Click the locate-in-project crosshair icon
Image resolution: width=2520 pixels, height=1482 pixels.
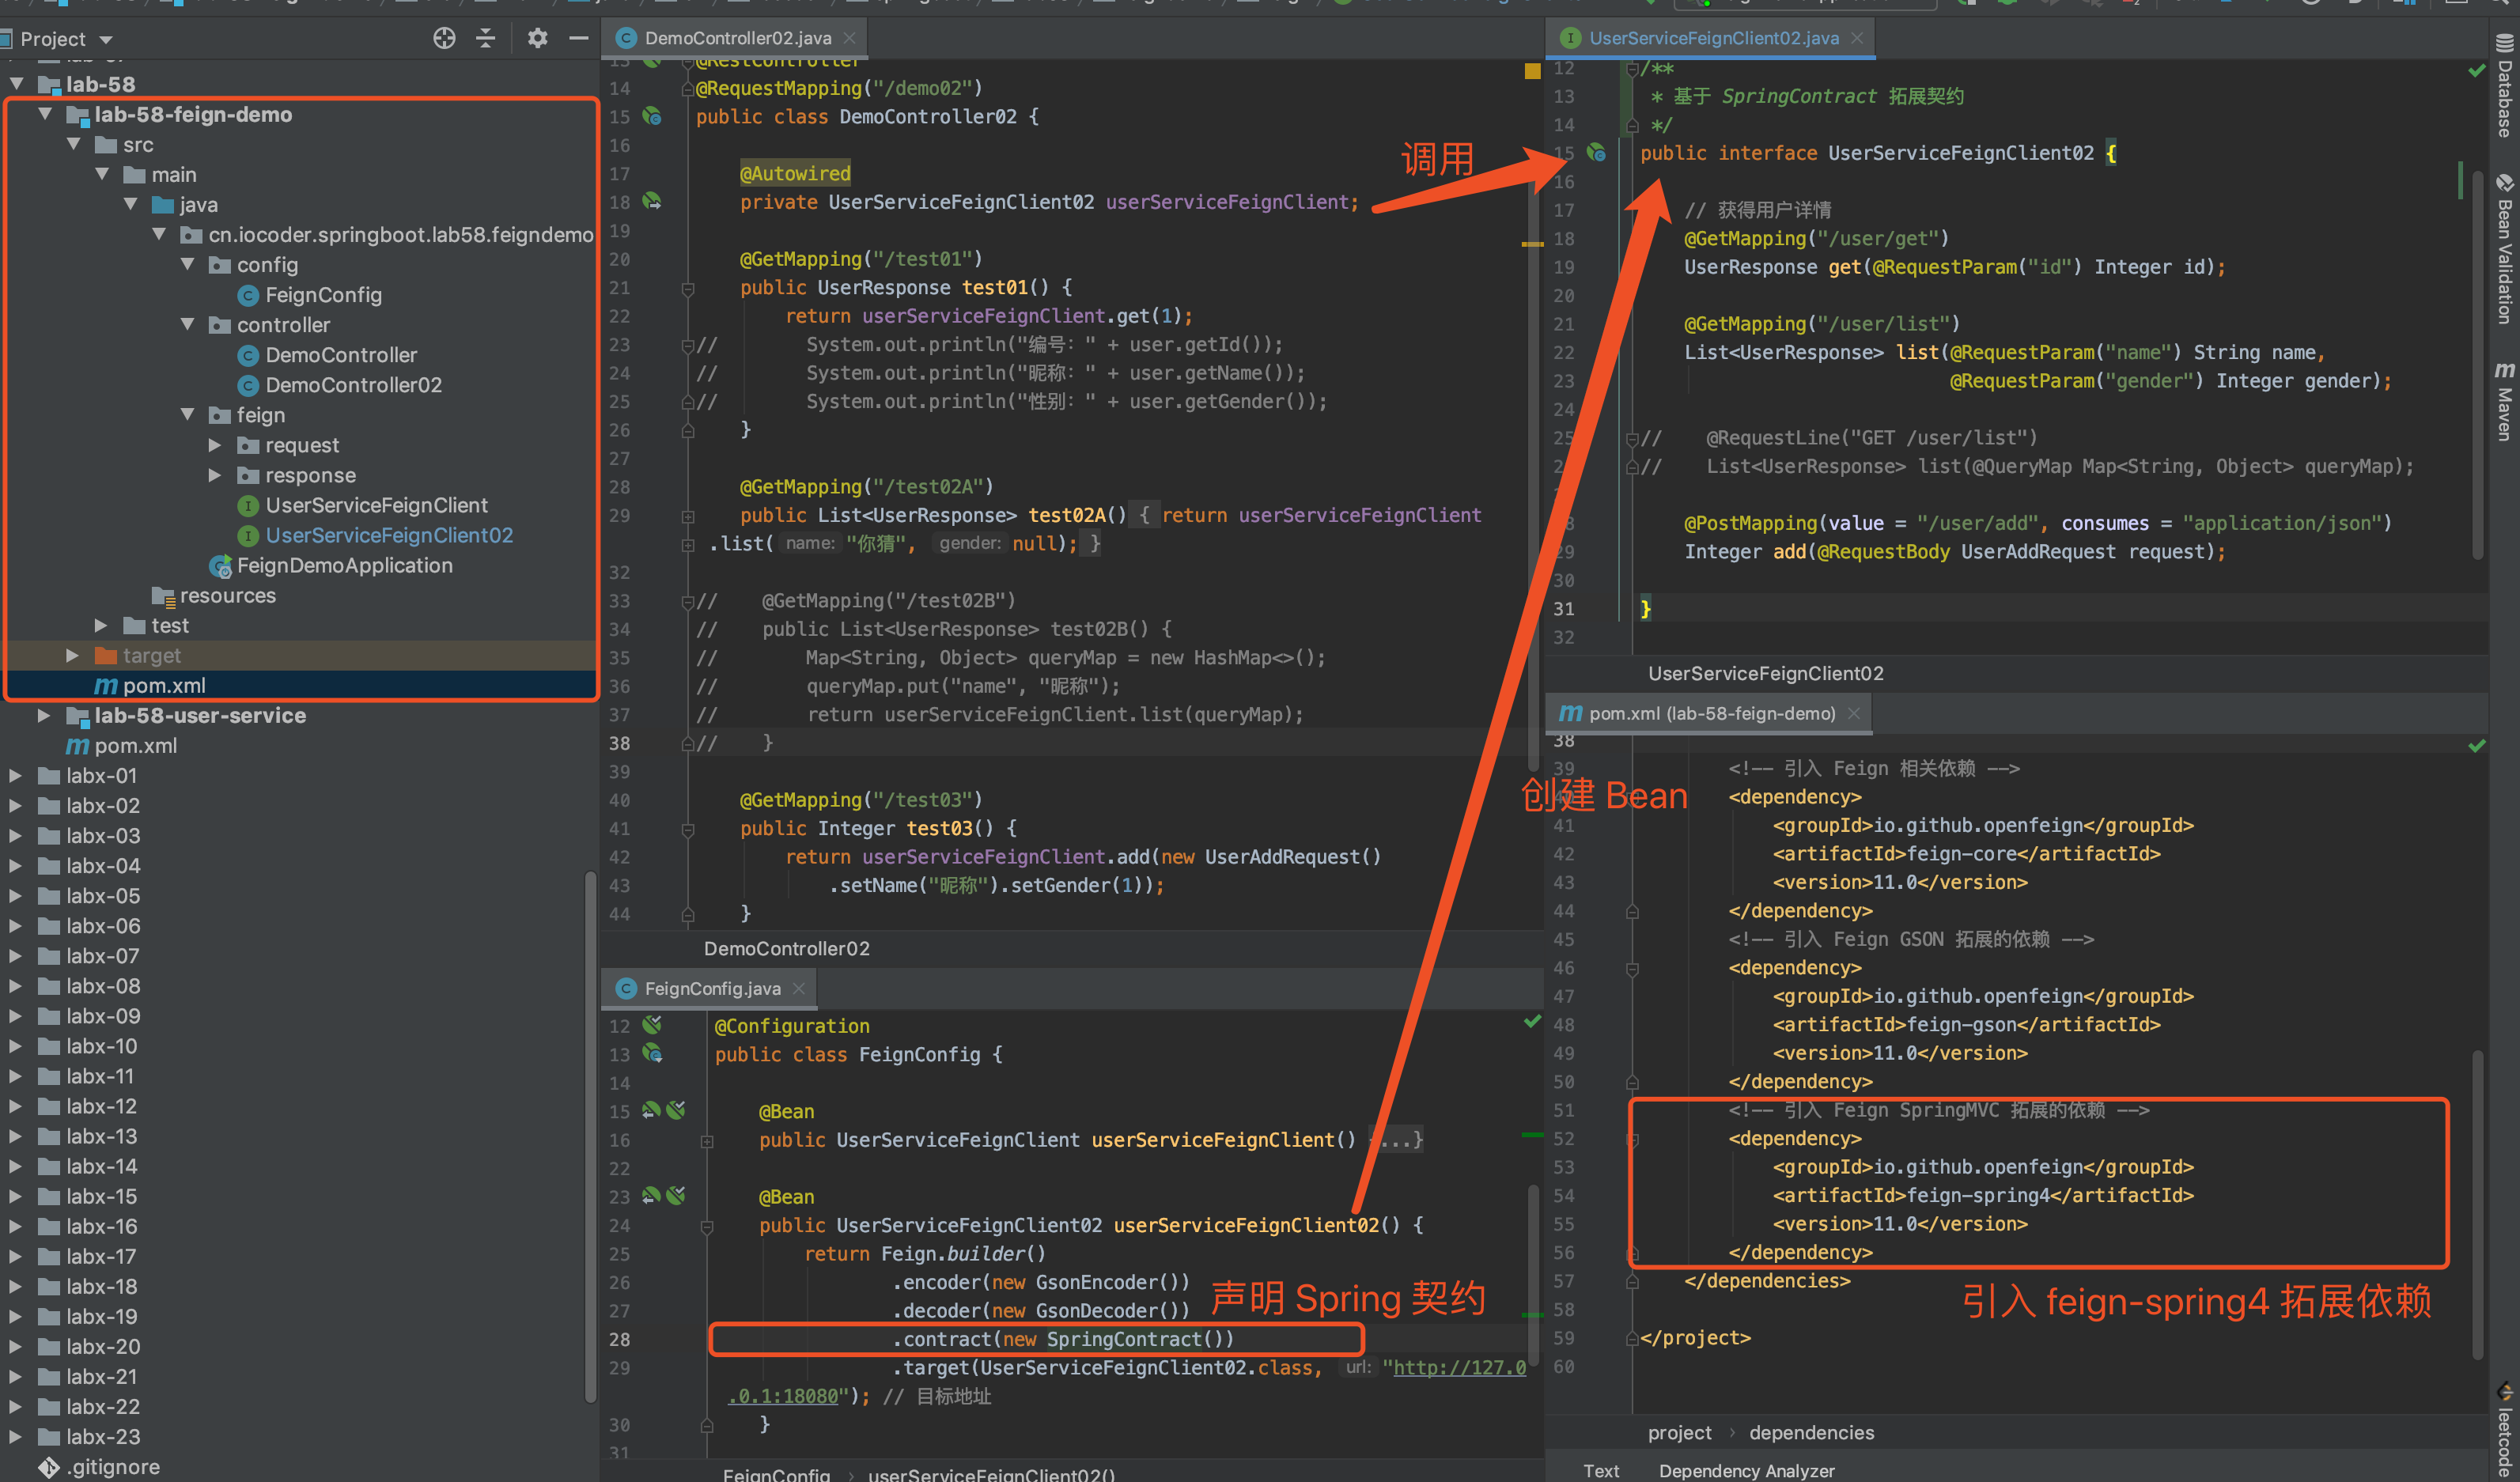coord(444,38)
